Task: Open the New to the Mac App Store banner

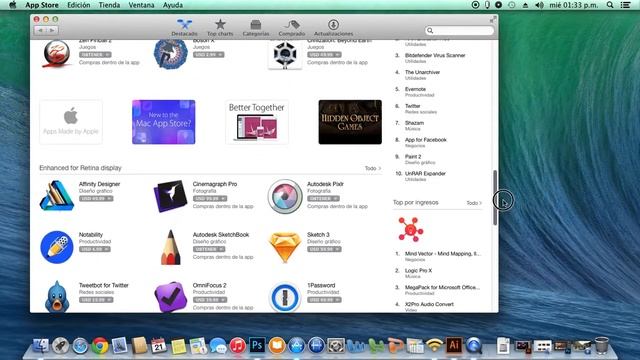Action: pyautogui.click(x=164, y=122)
